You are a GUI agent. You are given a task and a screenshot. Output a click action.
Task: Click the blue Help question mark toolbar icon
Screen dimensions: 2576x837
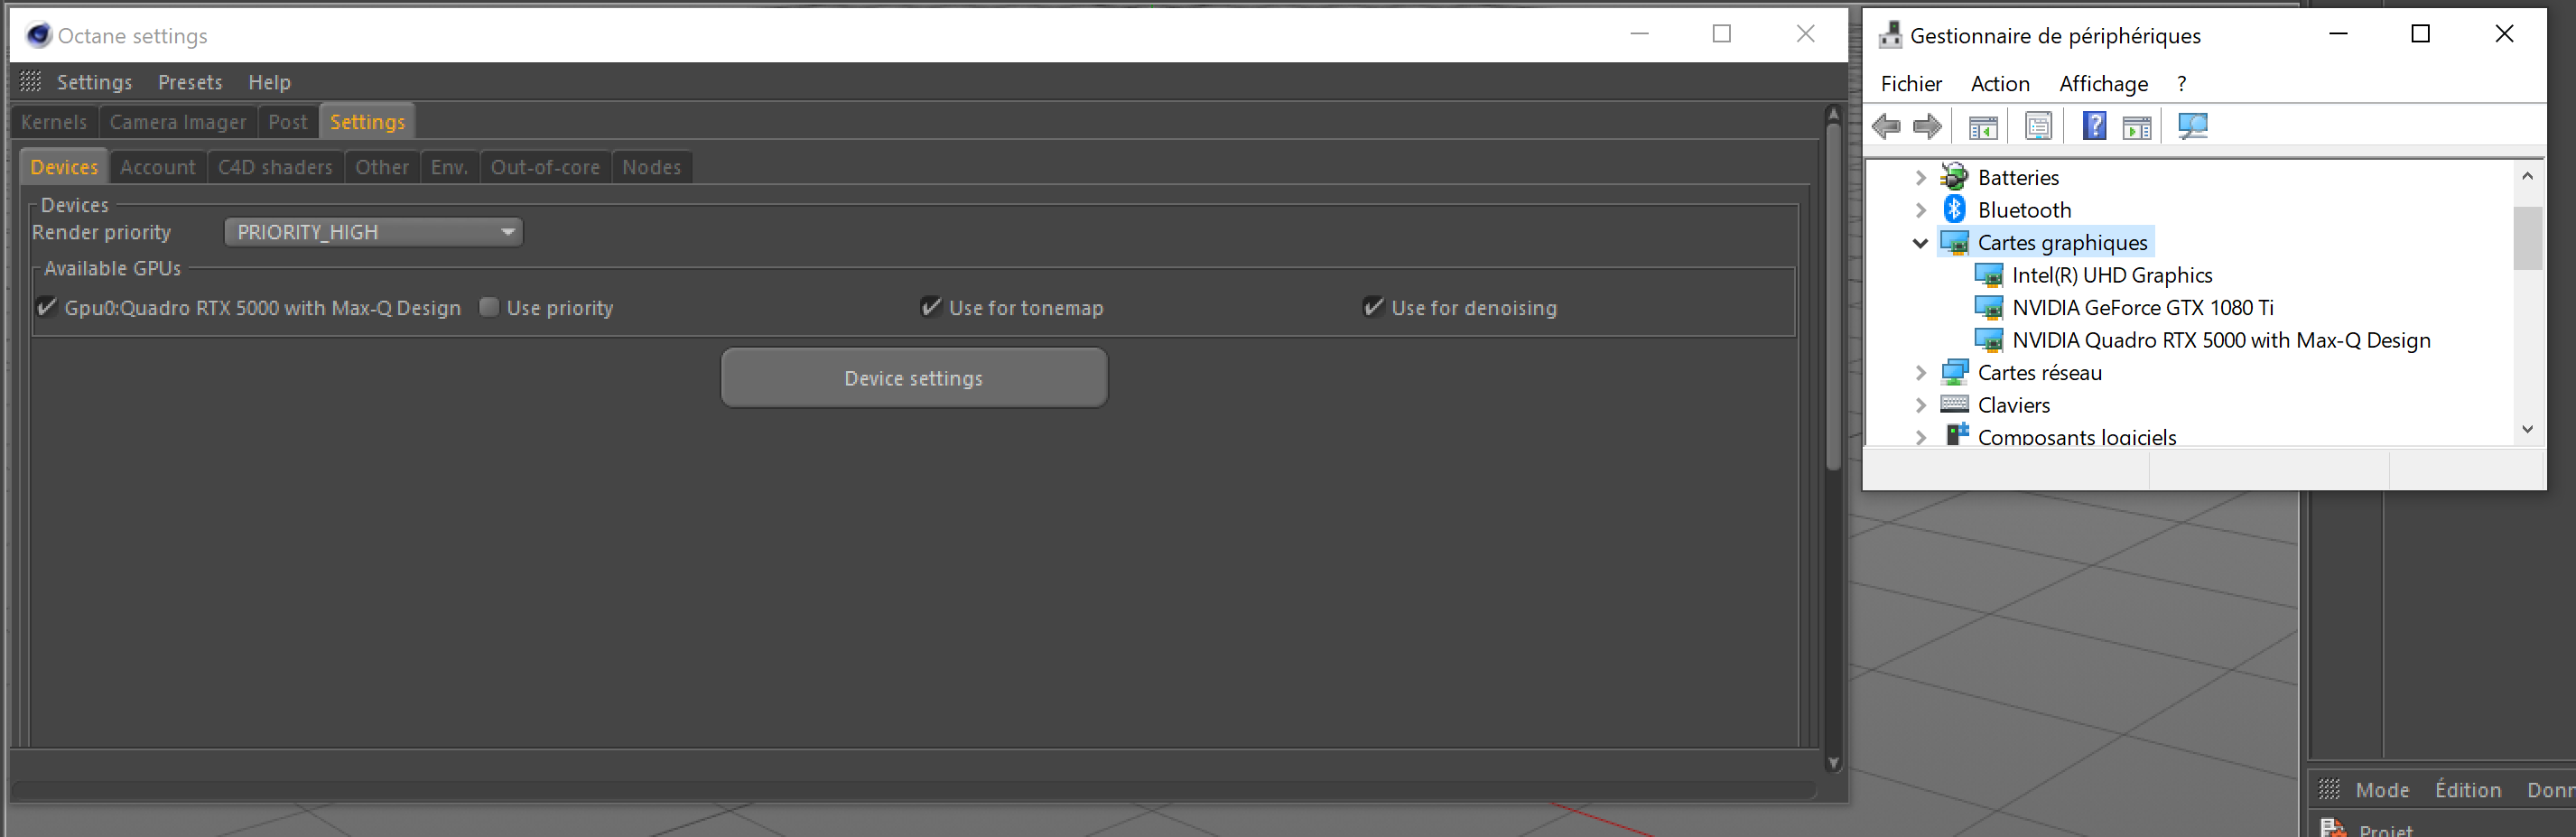tap(2094, 126)
